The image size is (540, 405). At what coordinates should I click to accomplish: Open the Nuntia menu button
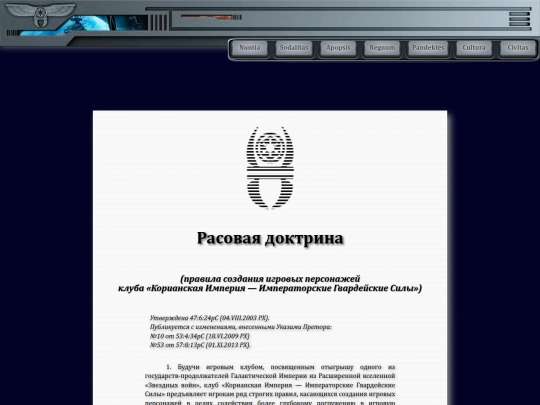click(x=250, y=48)
